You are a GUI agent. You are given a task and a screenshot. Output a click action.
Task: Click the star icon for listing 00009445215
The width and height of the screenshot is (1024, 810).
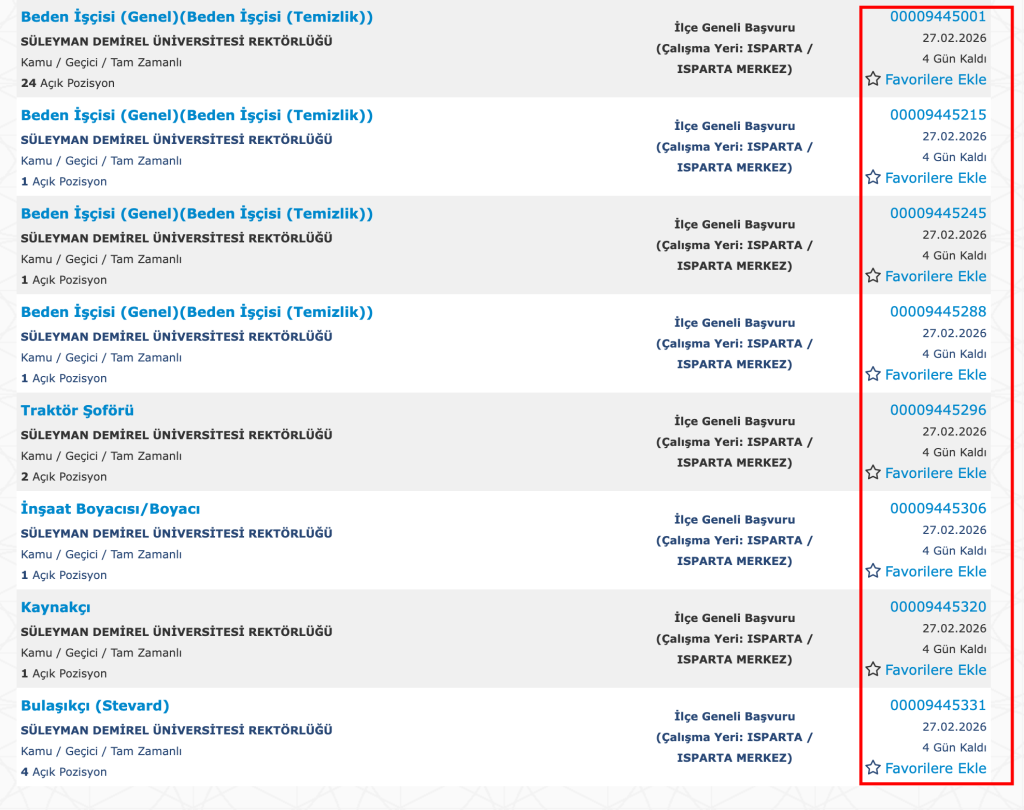click(873, 178)
